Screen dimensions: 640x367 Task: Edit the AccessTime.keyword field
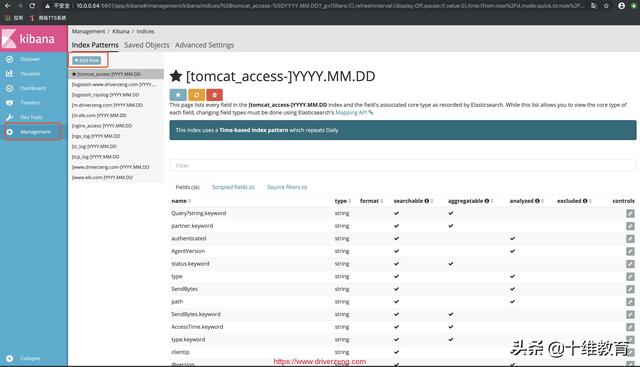[x=630, y=327]
